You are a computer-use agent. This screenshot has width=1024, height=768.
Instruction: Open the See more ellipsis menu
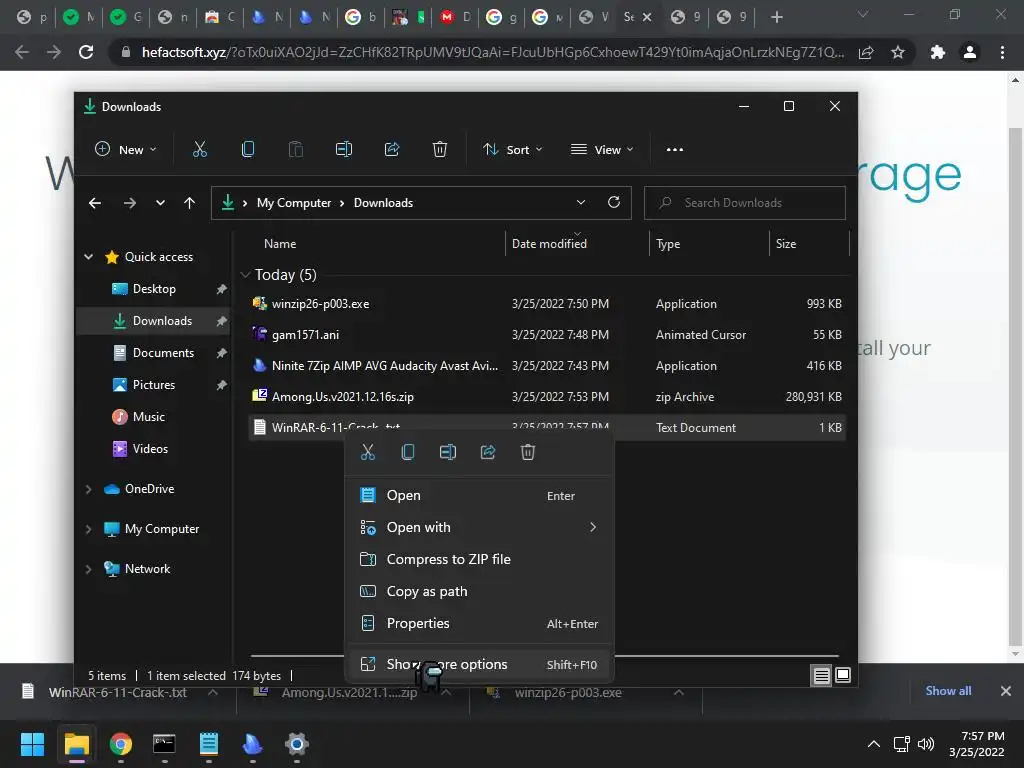tap(675, 150)
